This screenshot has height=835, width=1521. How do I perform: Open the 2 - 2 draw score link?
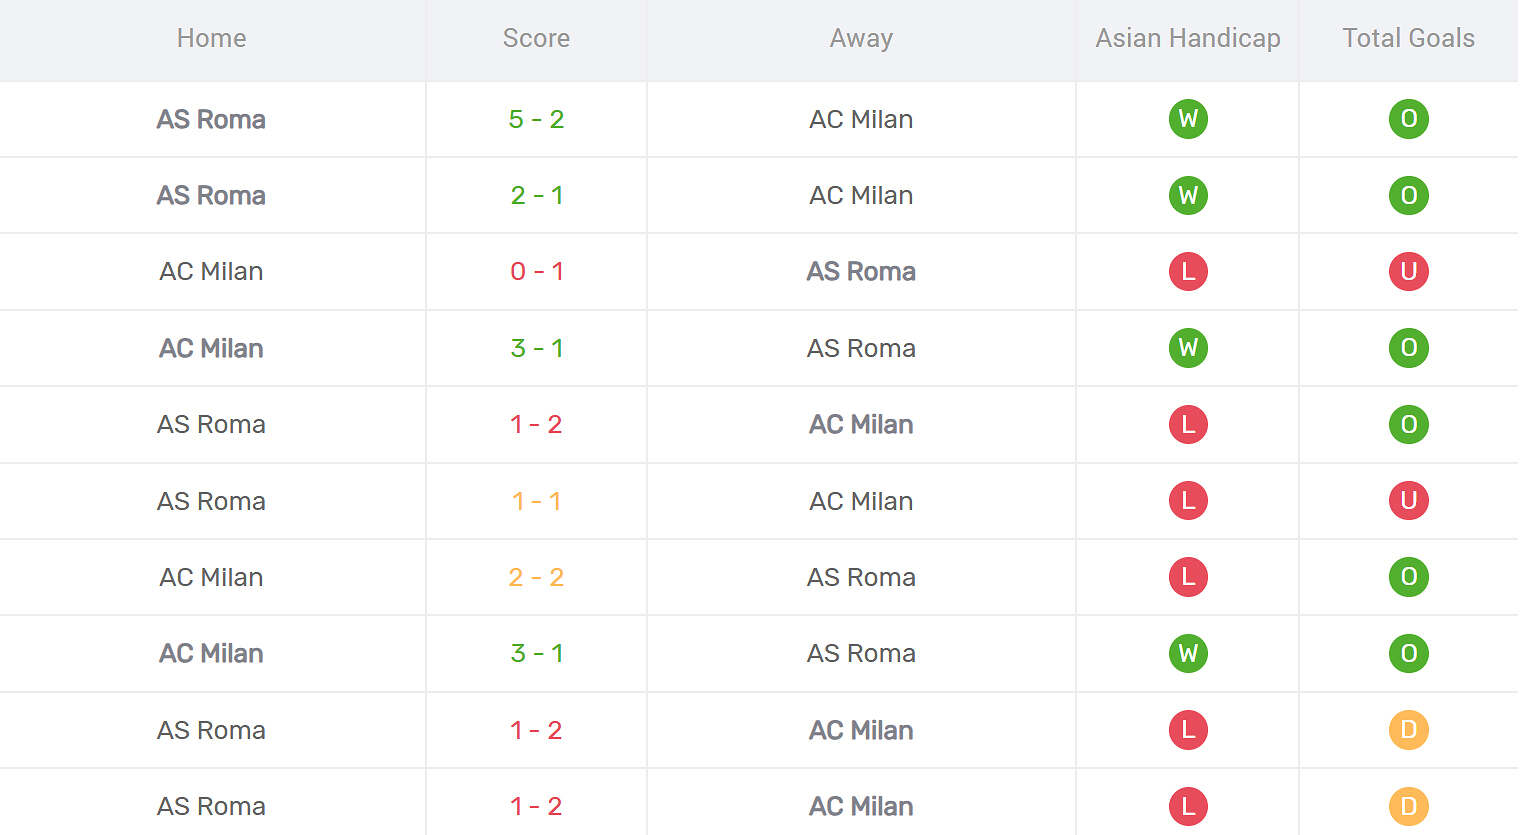tap(536, 577)
